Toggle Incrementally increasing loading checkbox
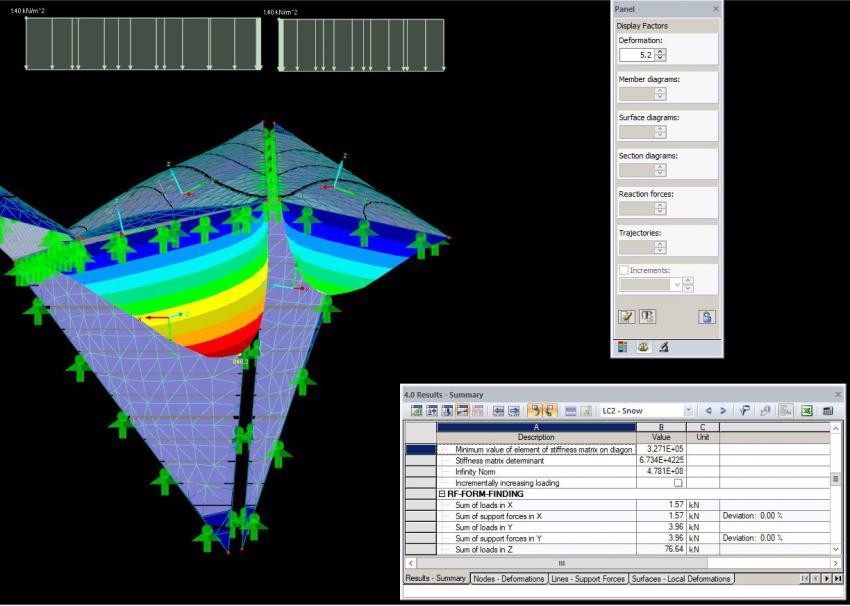 (678, 483)
